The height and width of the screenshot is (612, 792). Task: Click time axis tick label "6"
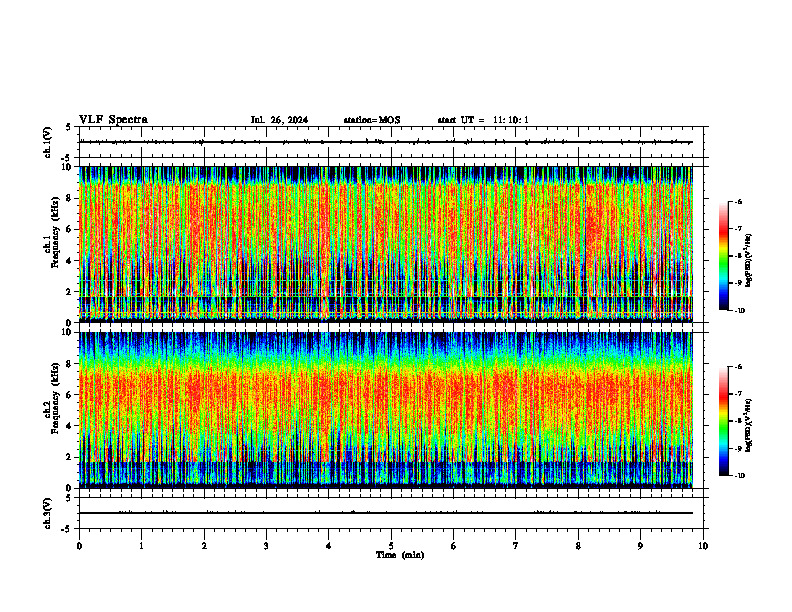[x=454, y=546]
